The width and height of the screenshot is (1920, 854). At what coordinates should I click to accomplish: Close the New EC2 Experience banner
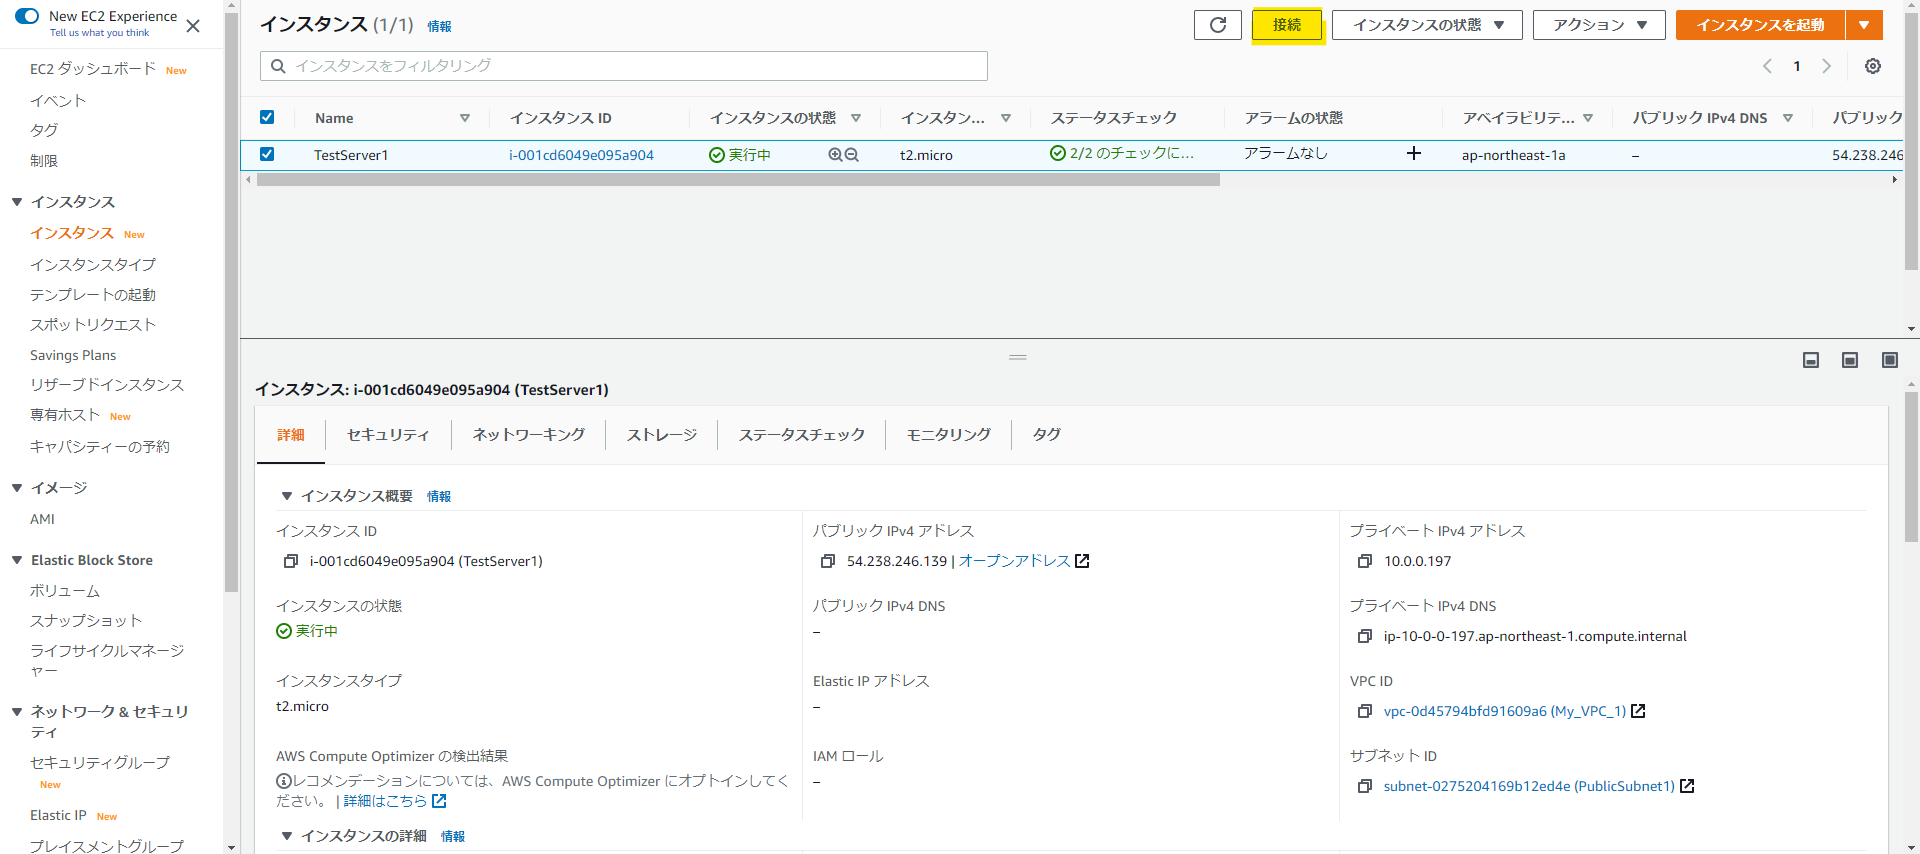pos(193,26)
